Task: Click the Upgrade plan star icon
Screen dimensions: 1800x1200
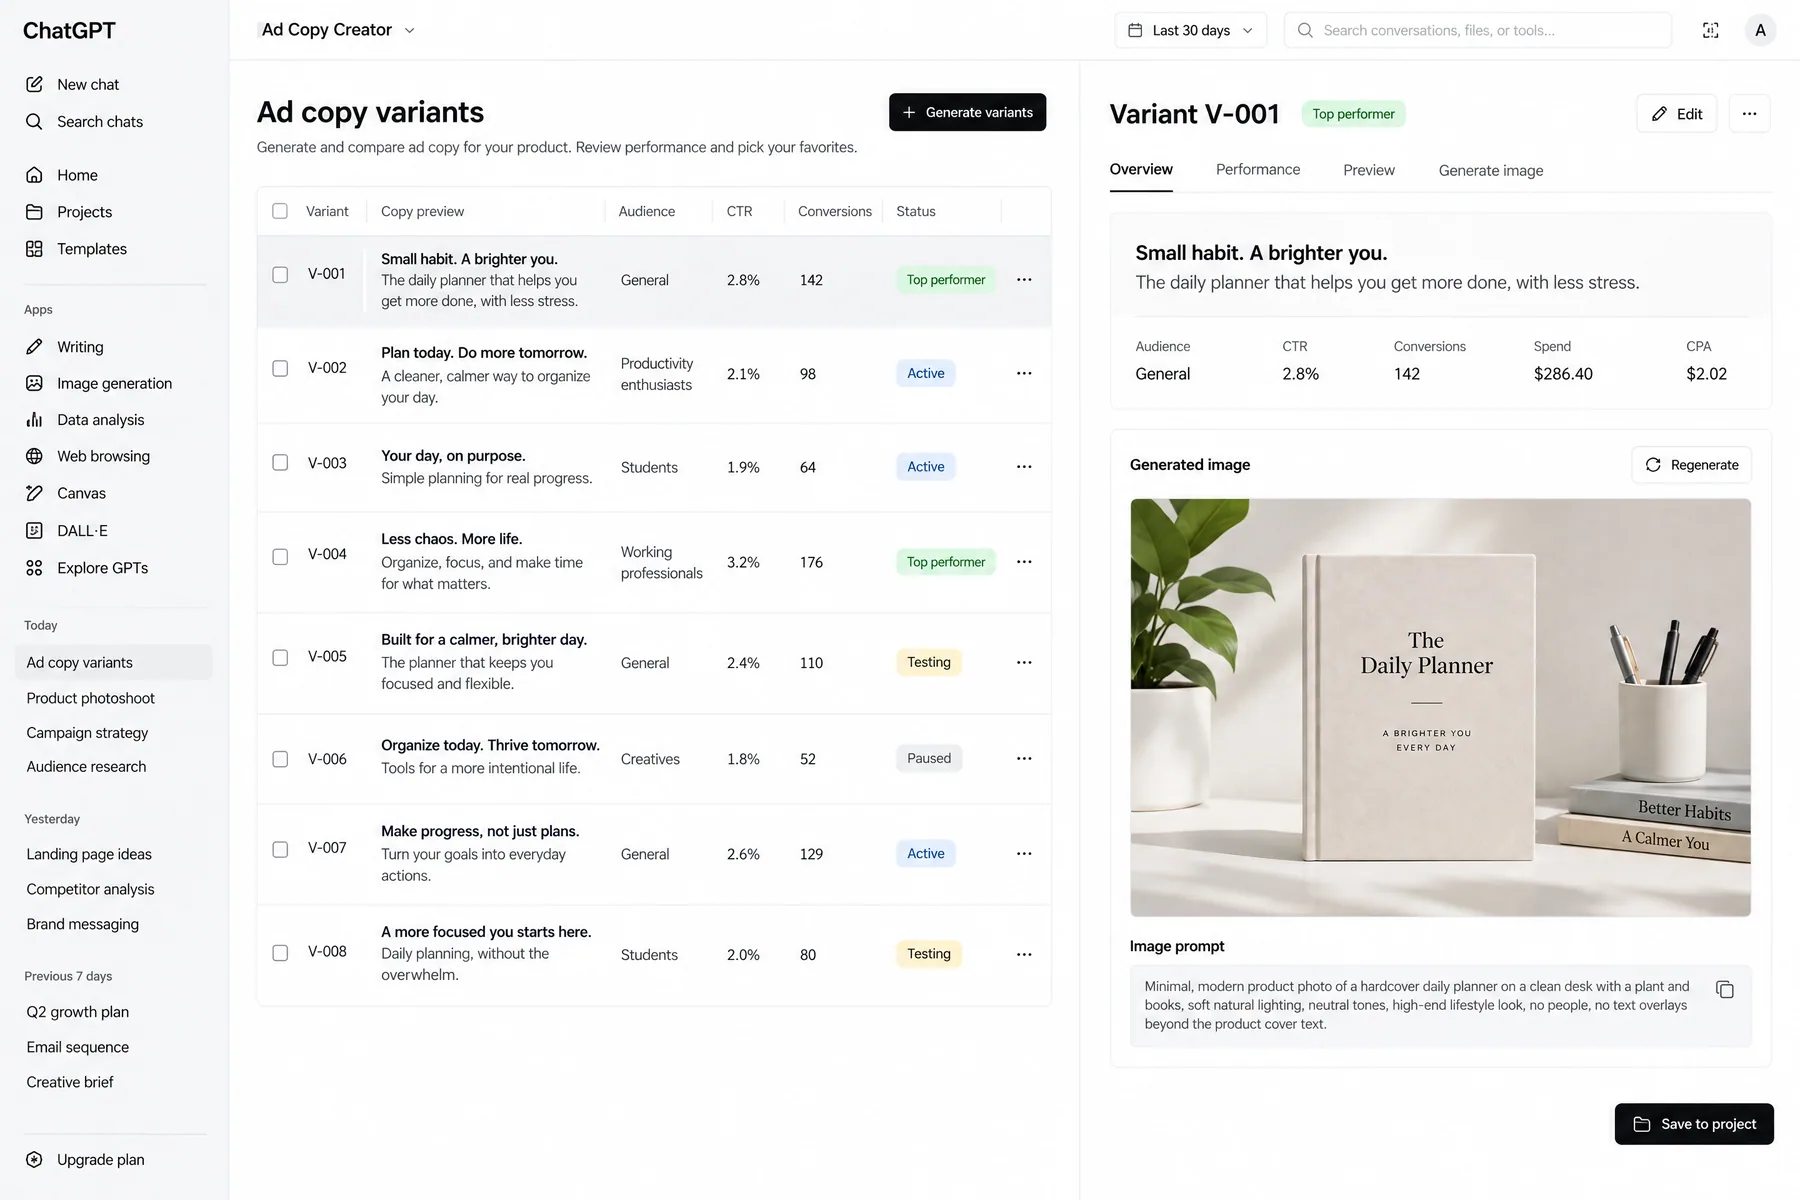Action: pyautogui.click(x=34, y=1160)
